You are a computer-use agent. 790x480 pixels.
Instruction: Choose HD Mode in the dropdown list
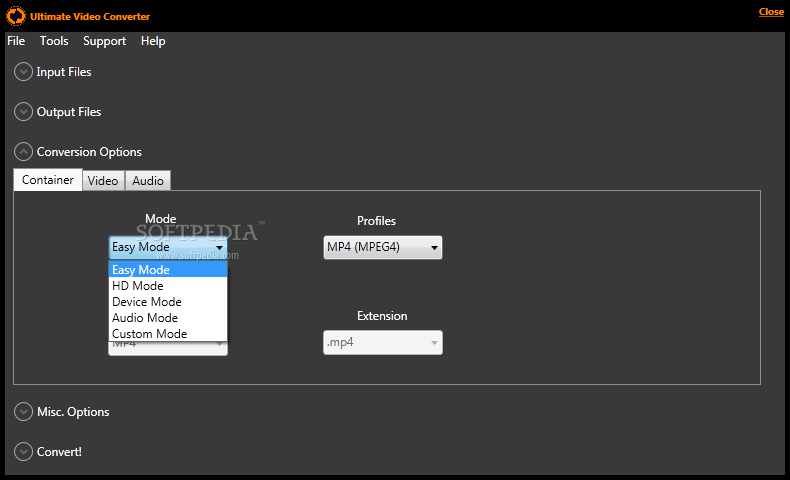point(168,286)
